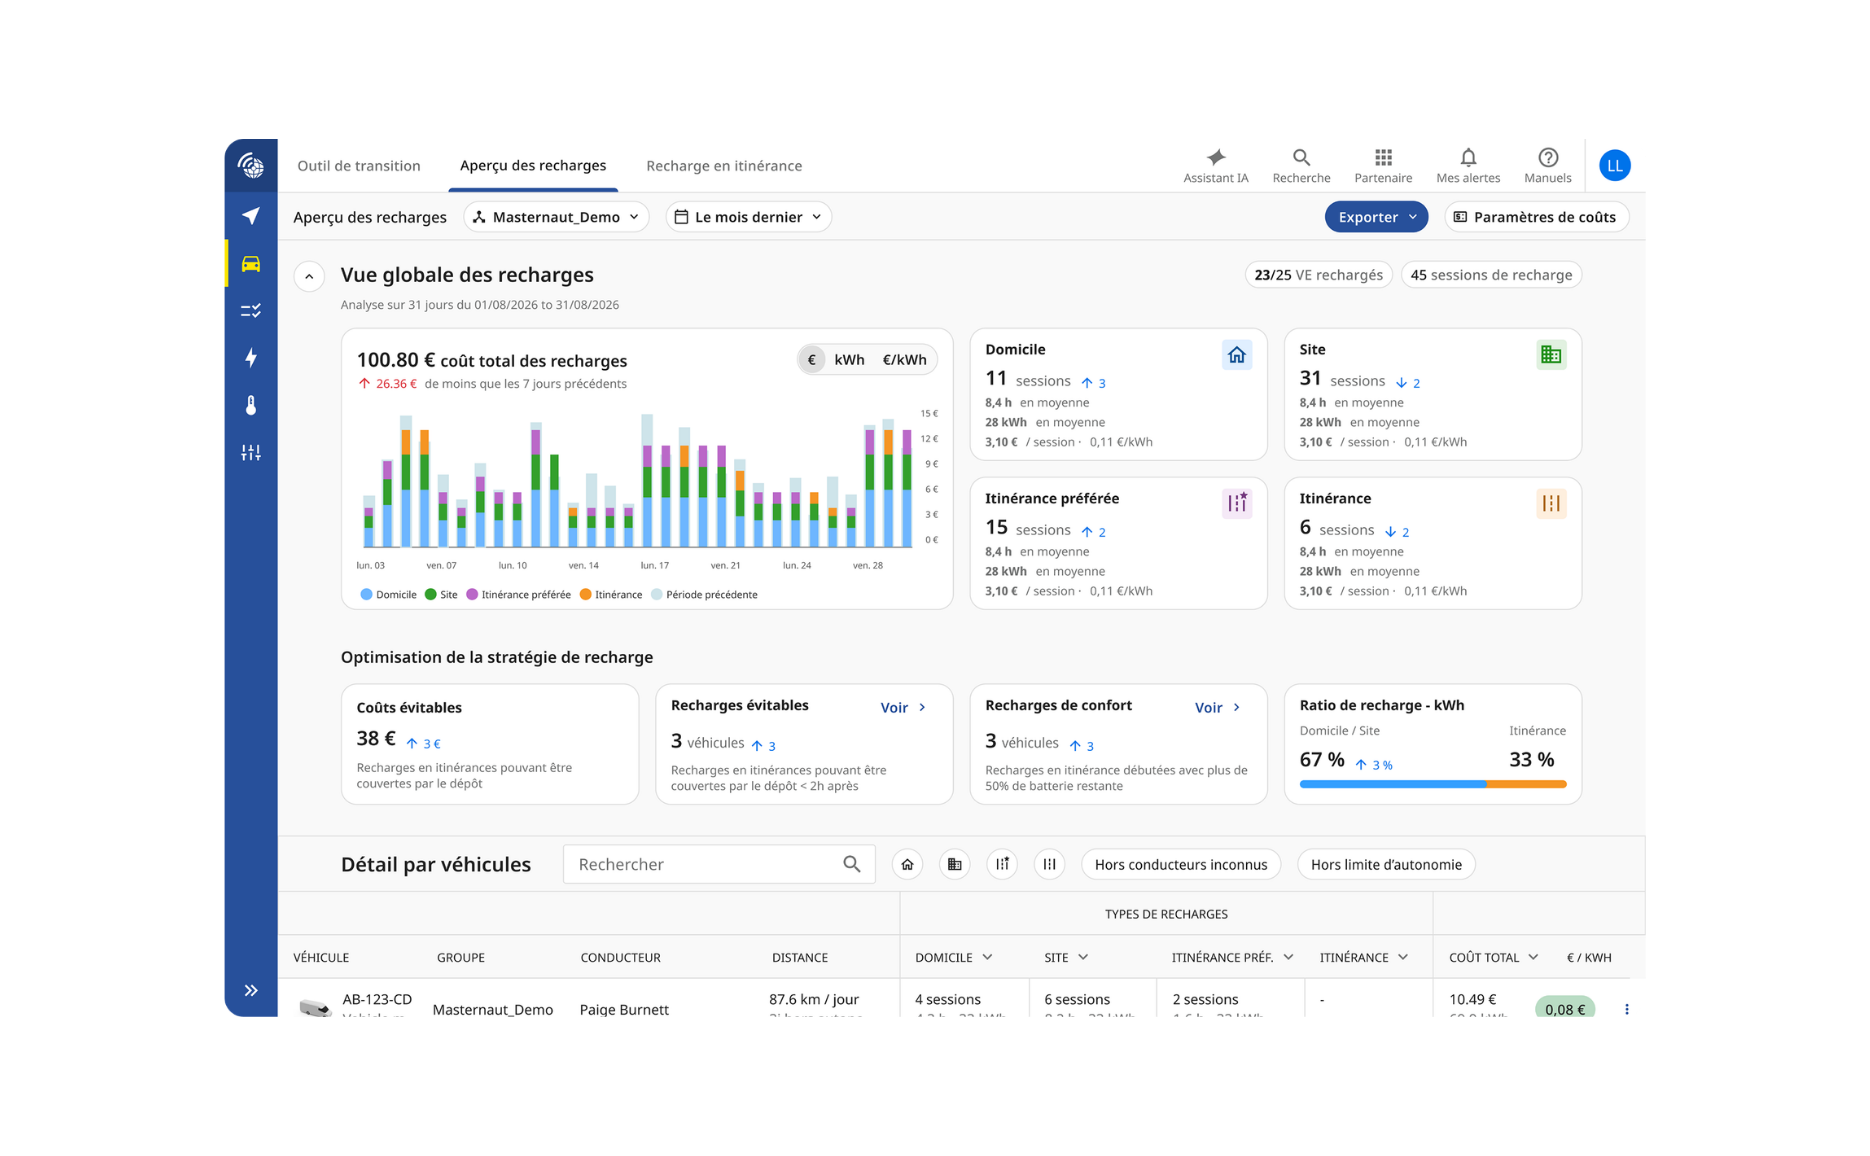Open the Masternaut_Demo group dropdown
The image size is (1870, 1156).
click(556, 217)
